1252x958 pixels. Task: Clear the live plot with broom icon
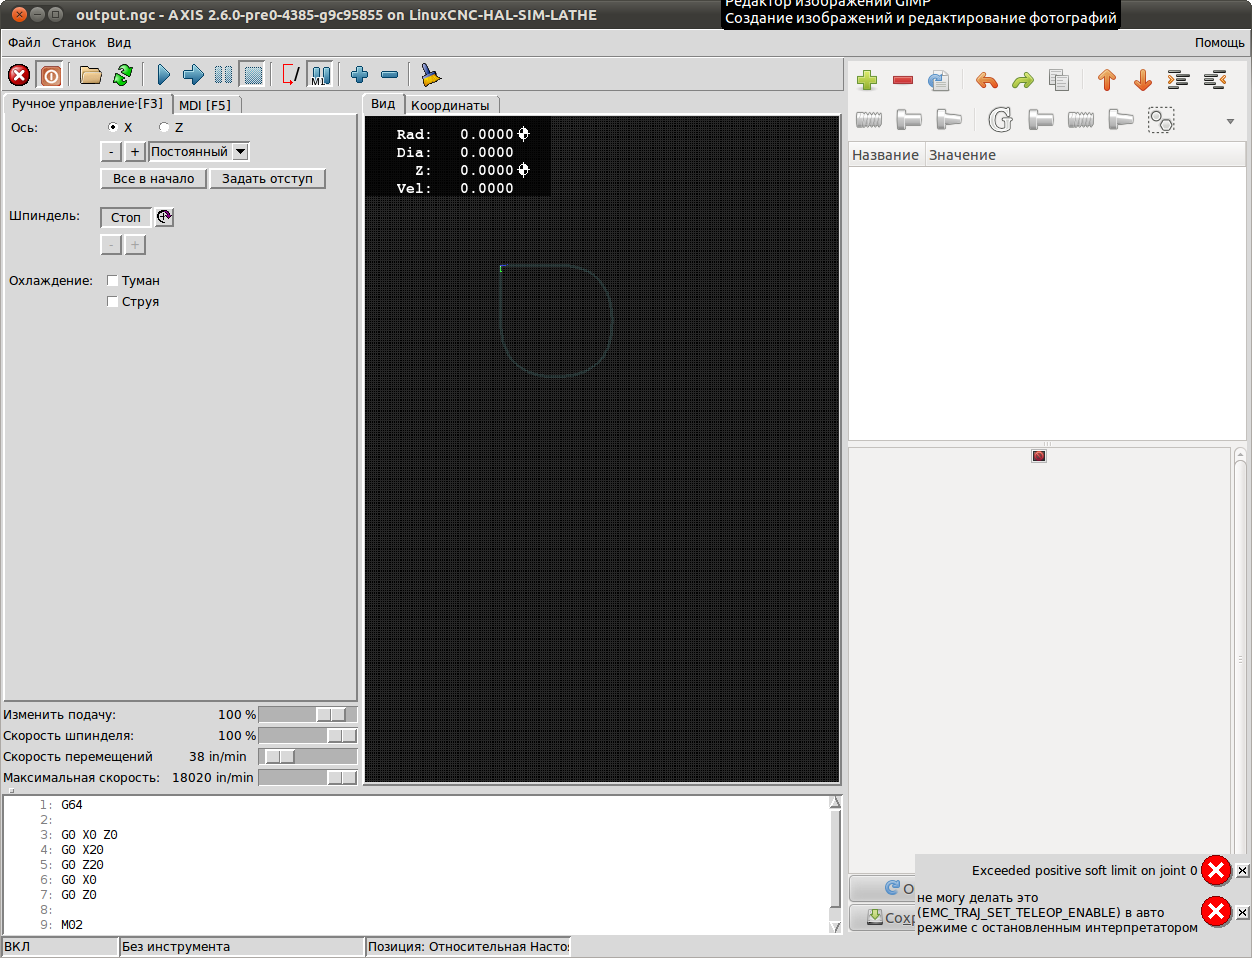click(430, 75)
